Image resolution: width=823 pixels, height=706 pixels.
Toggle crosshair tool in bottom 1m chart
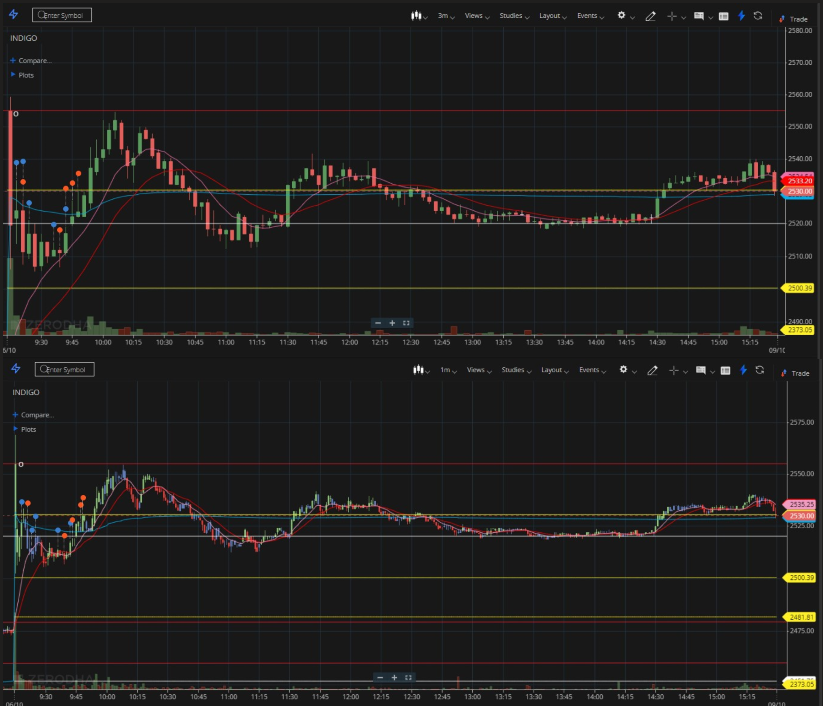click(674, 371)
